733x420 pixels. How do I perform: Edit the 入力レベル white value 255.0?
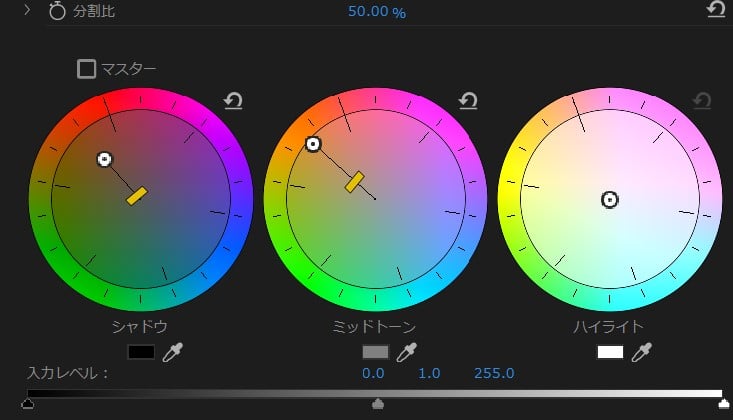(494, 373)
